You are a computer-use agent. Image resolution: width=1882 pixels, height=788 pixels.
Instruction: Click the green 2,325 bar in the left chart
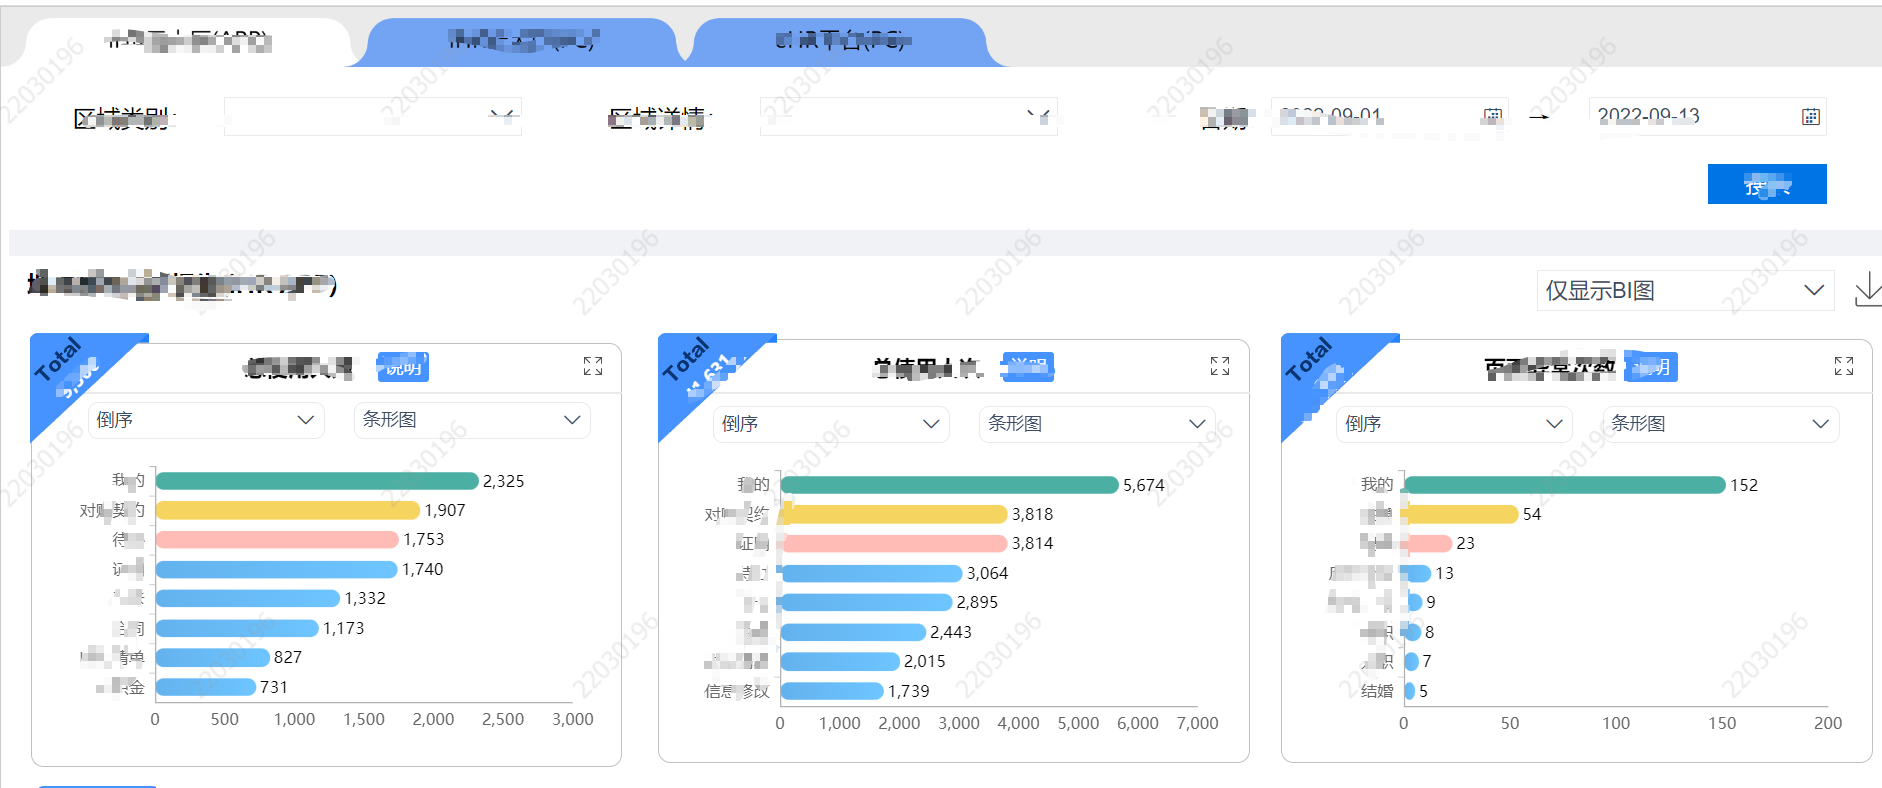[x=316, y=481]
